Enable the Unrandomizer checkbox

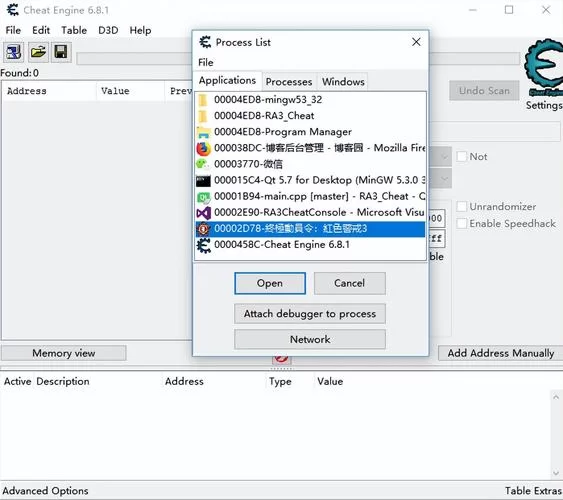click(x=461, y=206)
